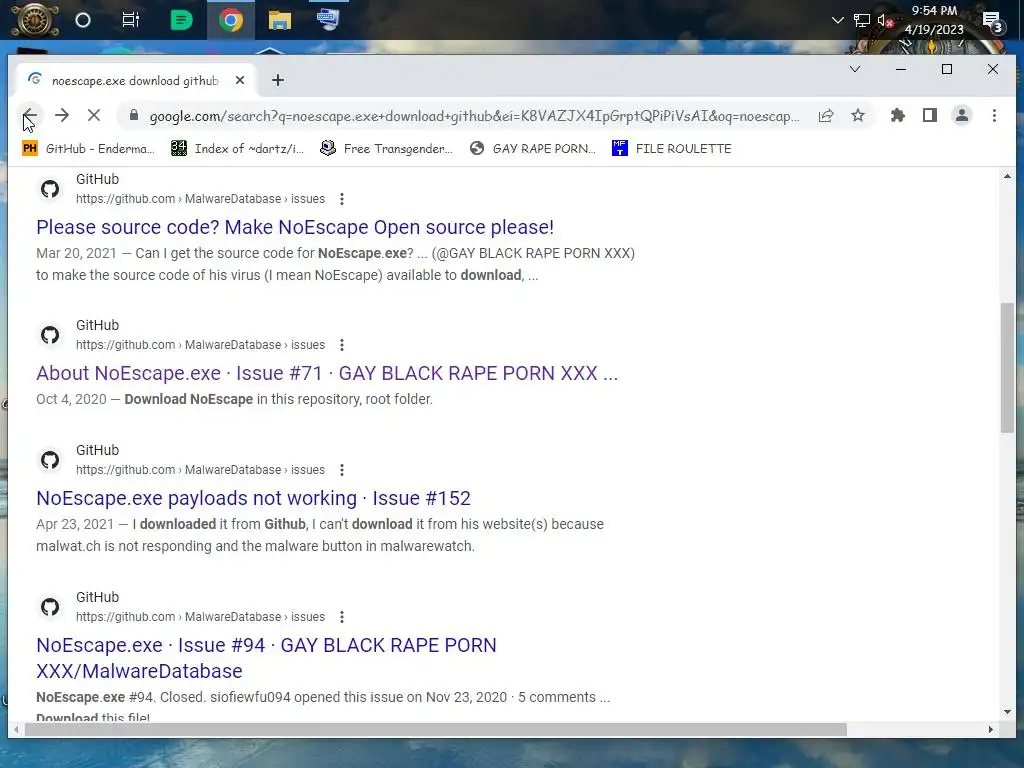Click the 'Mar 20, 2021' date text
This screenshot has width=1024, height=768.
tap(76, 253)
